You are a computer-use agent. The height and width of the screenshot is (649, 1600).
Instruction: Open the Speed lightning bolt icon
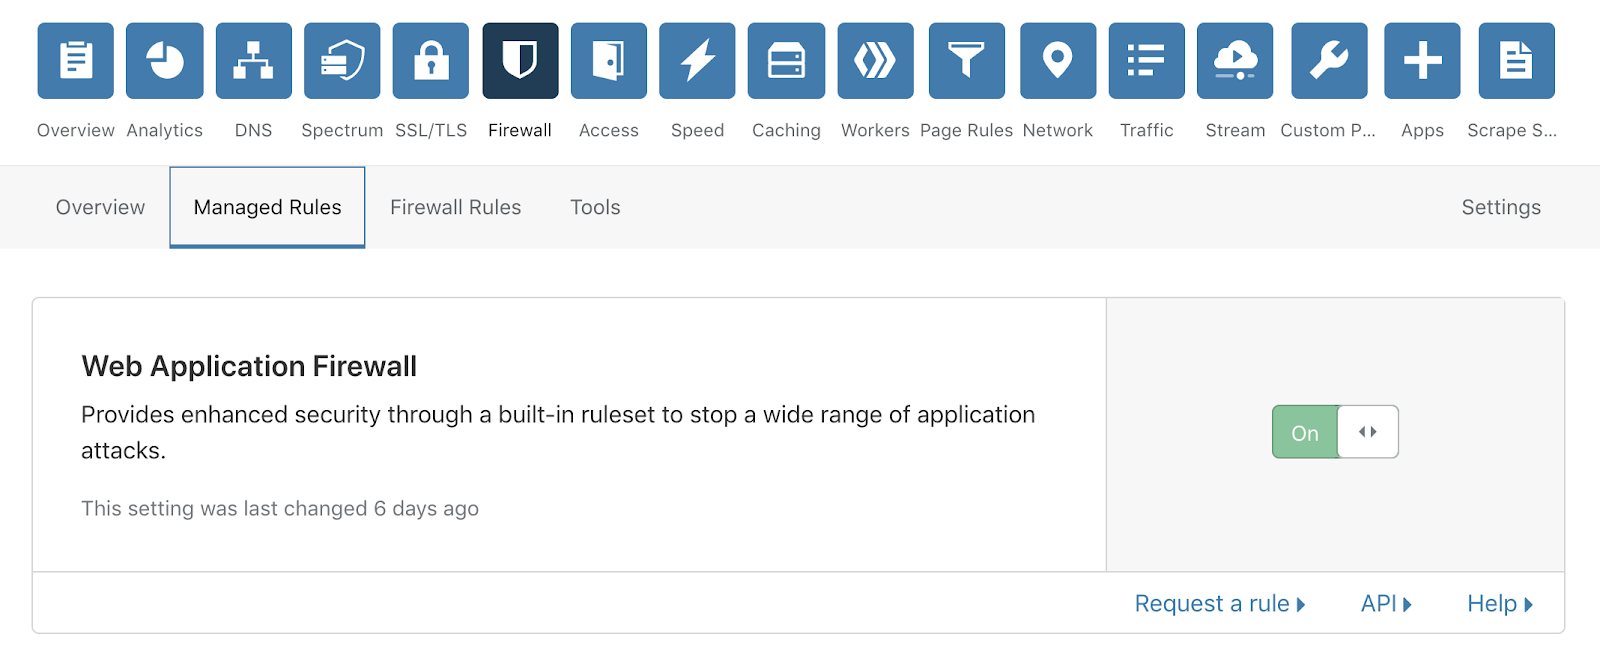pyautogui.click(x=697, y=61)
